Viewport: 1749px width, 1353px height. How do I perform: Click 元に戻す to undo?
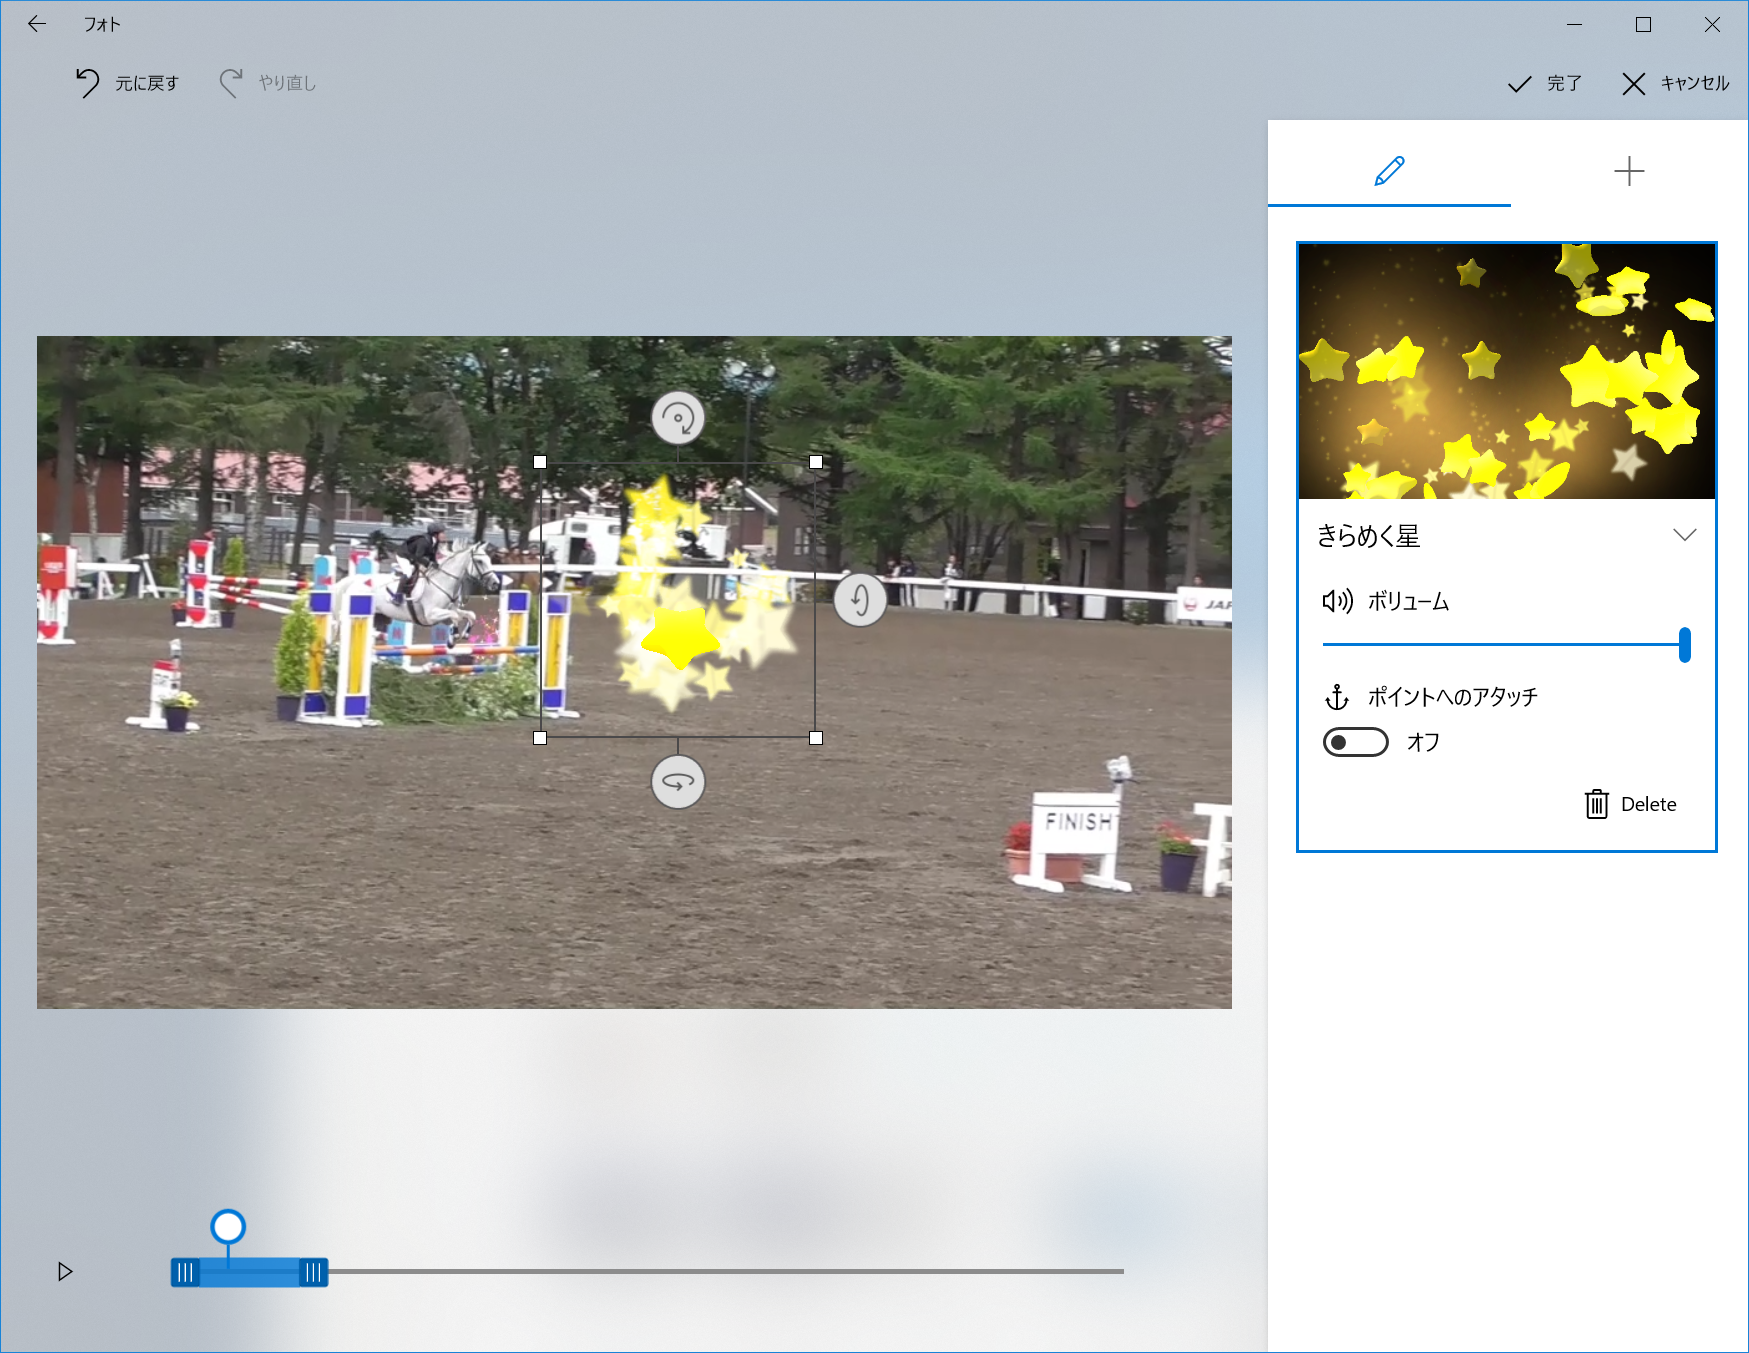[x=127, y=83]
